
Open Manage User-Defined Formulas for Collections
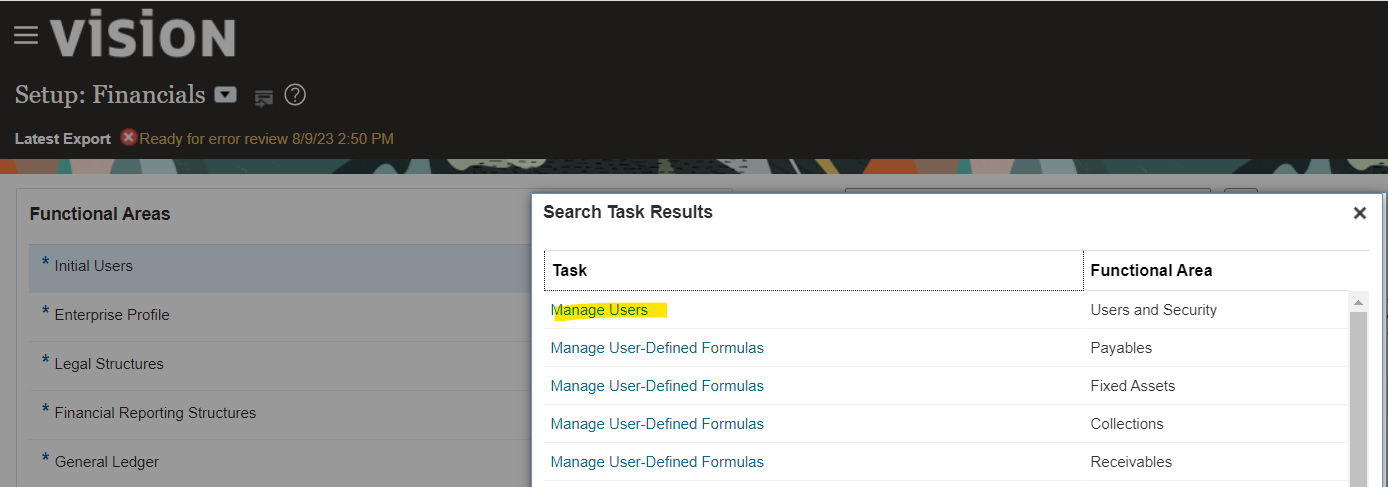pos(657,424)
